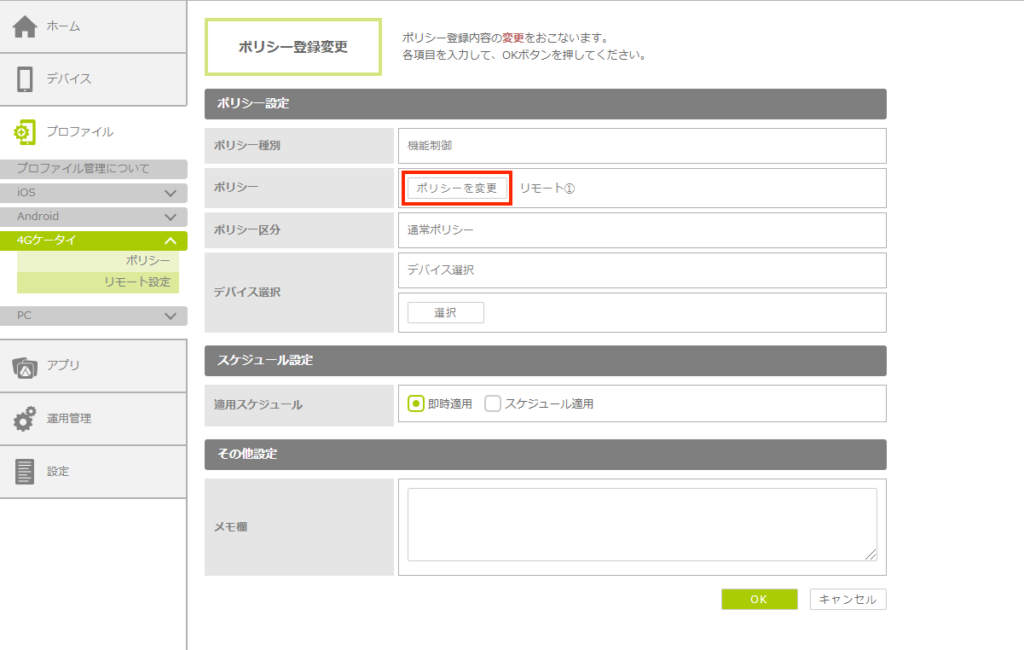Click the green Profile icon

pos(25,131)
